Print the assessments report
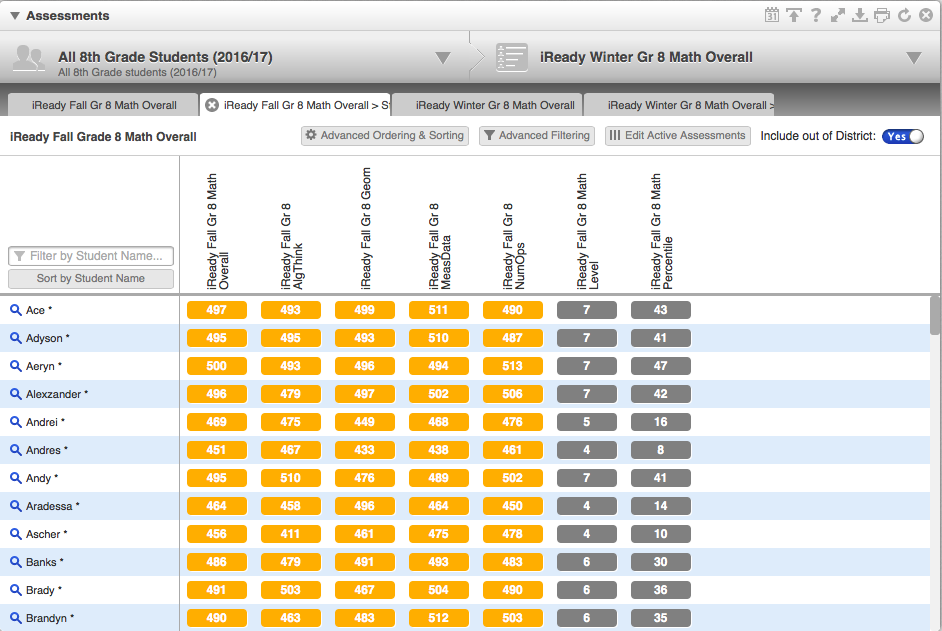This screenshot has height=631, width=942. pos(881,15)
